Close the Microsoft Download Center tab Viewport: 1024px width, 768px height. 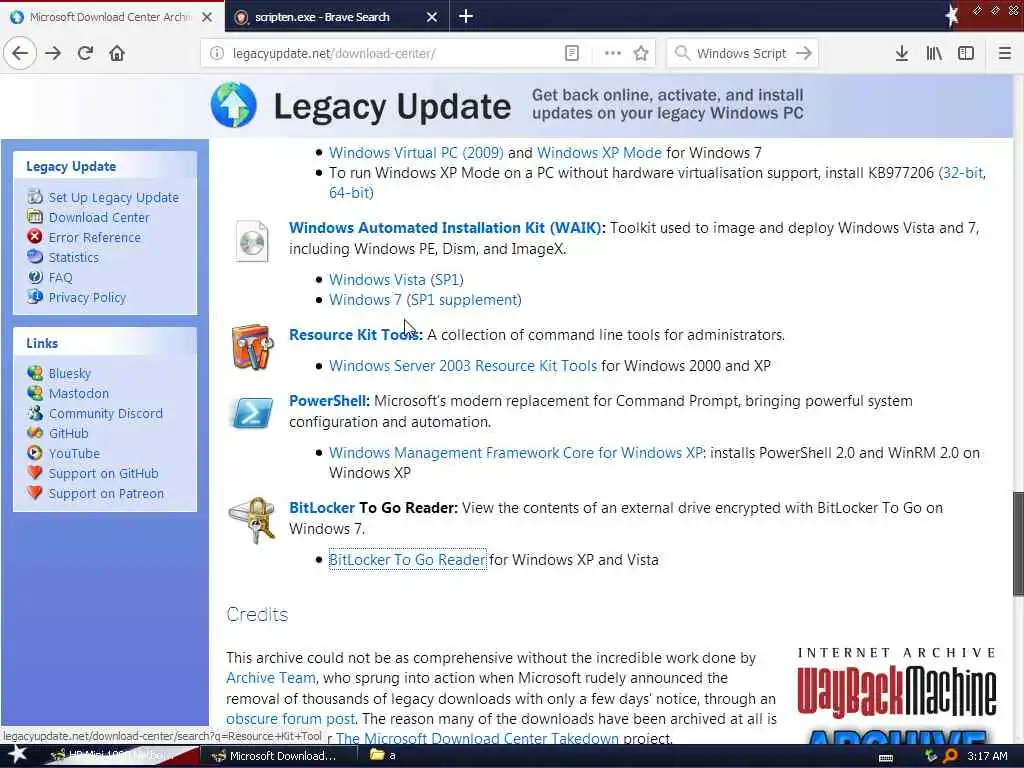point(207,17)
